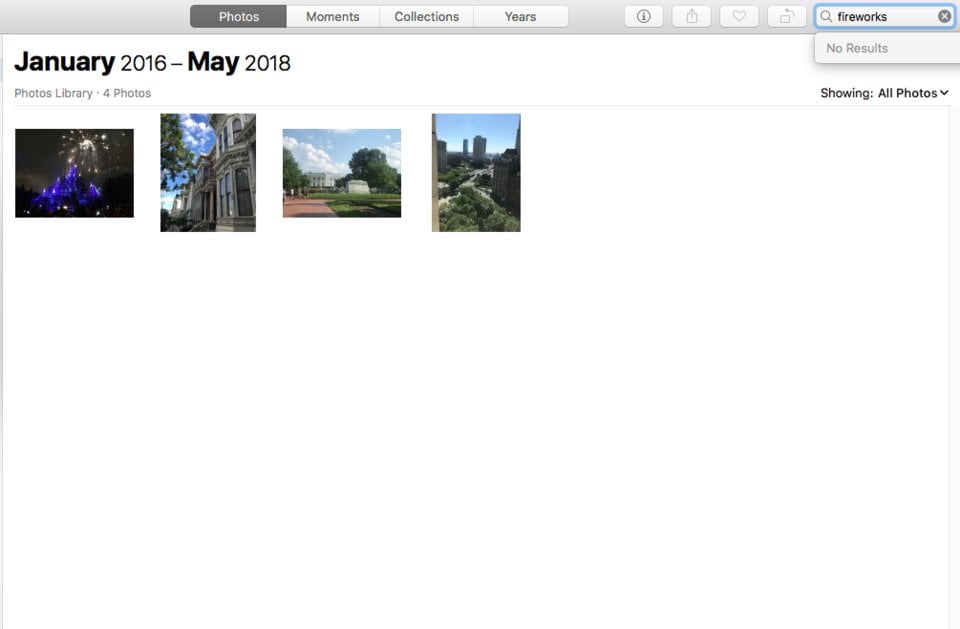The width and height of the screenshot is (960, 629).
Task: Go to the Years view tab
Action: (x=520, y=16)
